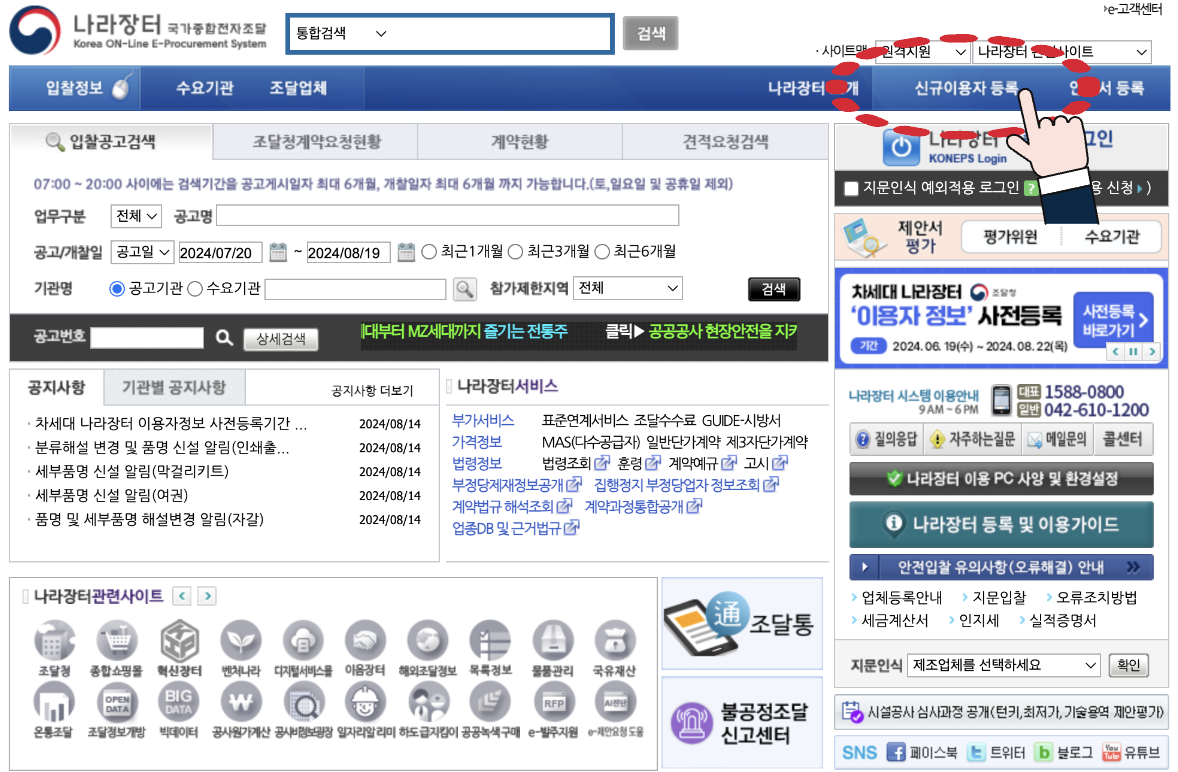1178x772 pixels.
Task: Click the magnifier icon next to 공고번호
Action: (x=224, y=338)
